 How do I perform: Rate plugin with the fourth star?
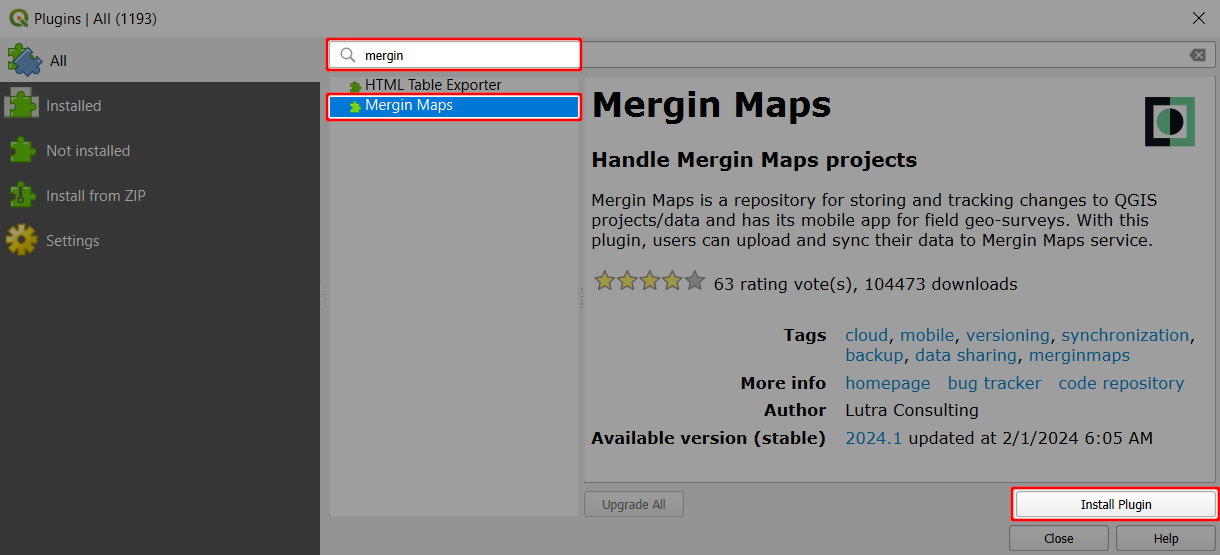tap(672, 281)
